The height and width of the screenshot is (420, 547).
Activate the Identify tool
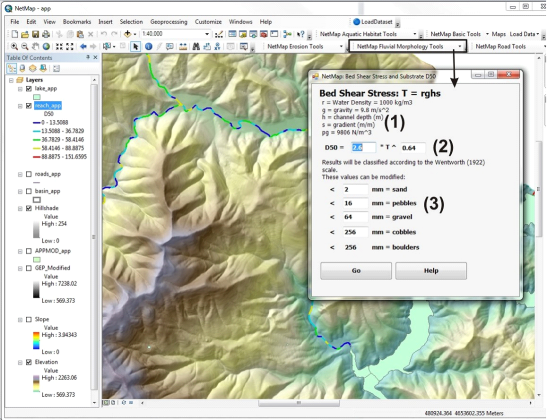click(x=149, y=46)
